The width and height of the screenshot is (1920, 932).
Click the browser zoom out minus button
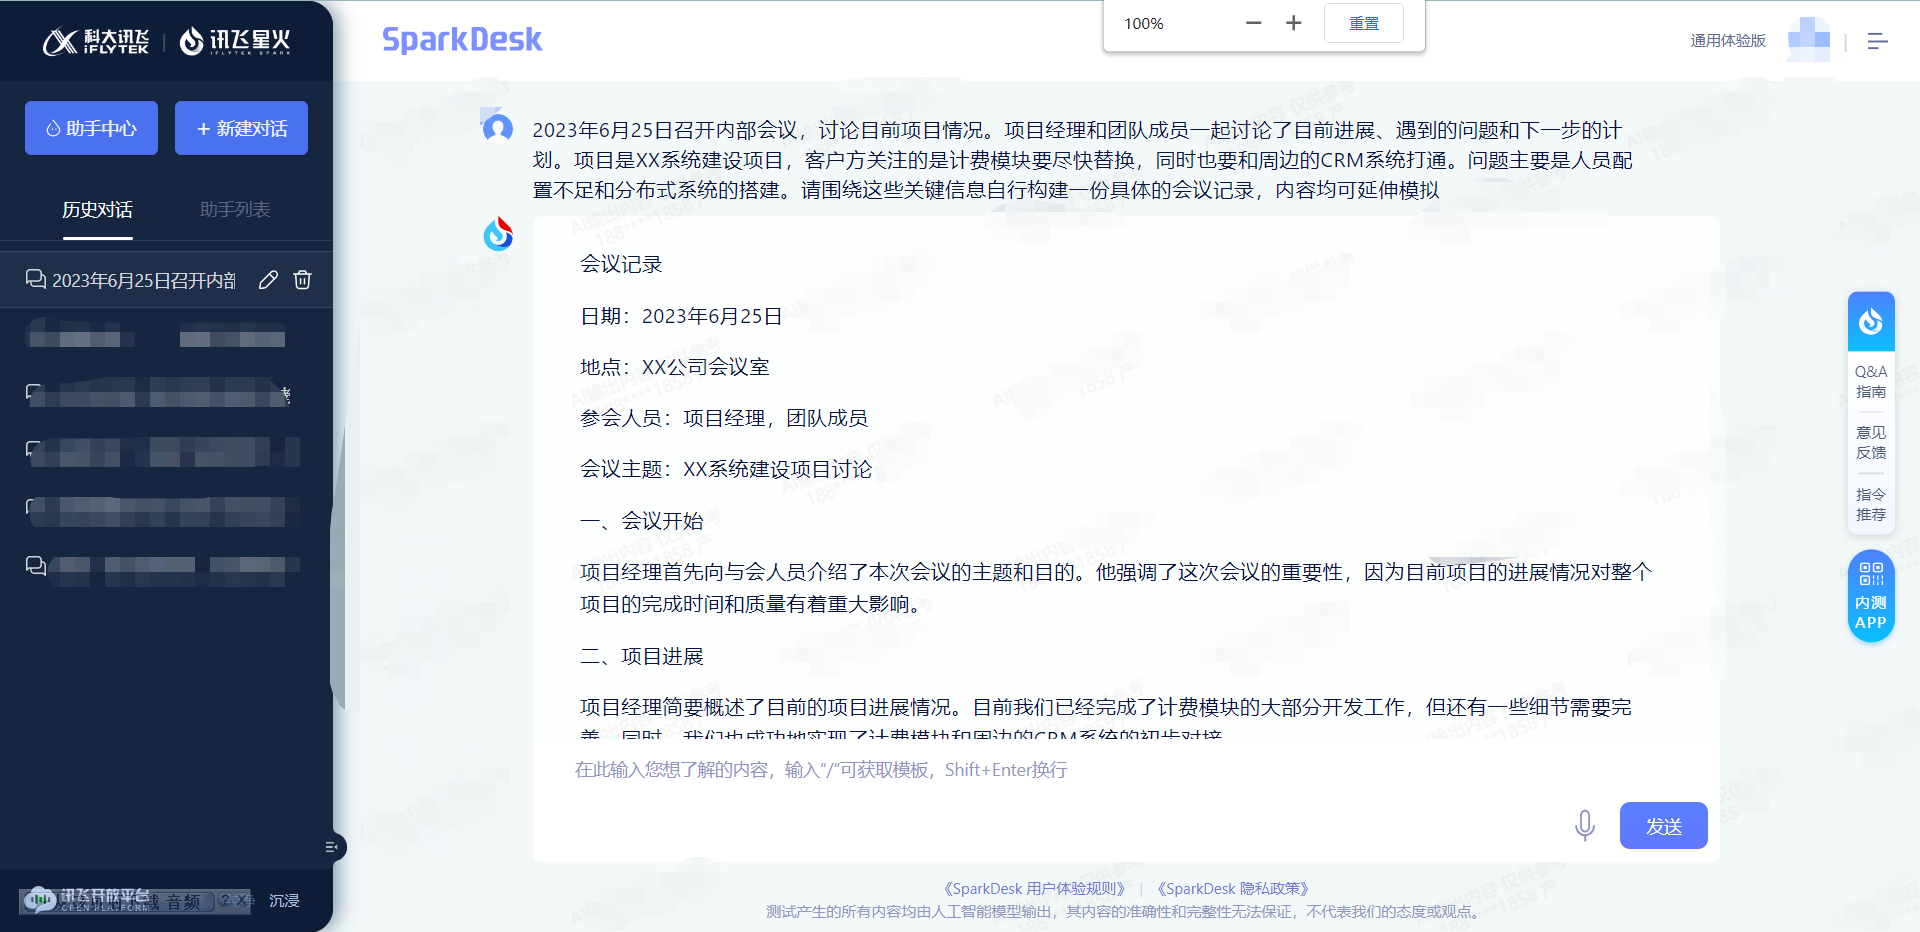click(x=1253, y=23)
